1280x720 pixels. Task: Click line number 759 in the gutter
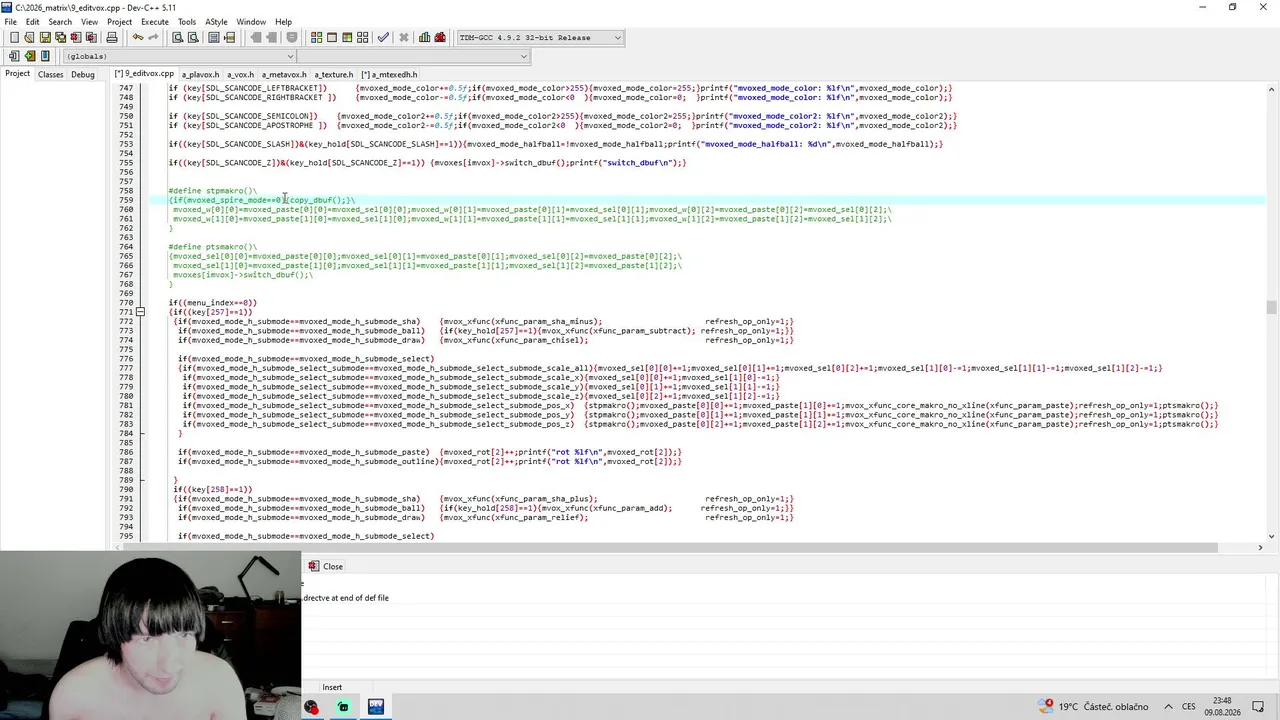125,200
